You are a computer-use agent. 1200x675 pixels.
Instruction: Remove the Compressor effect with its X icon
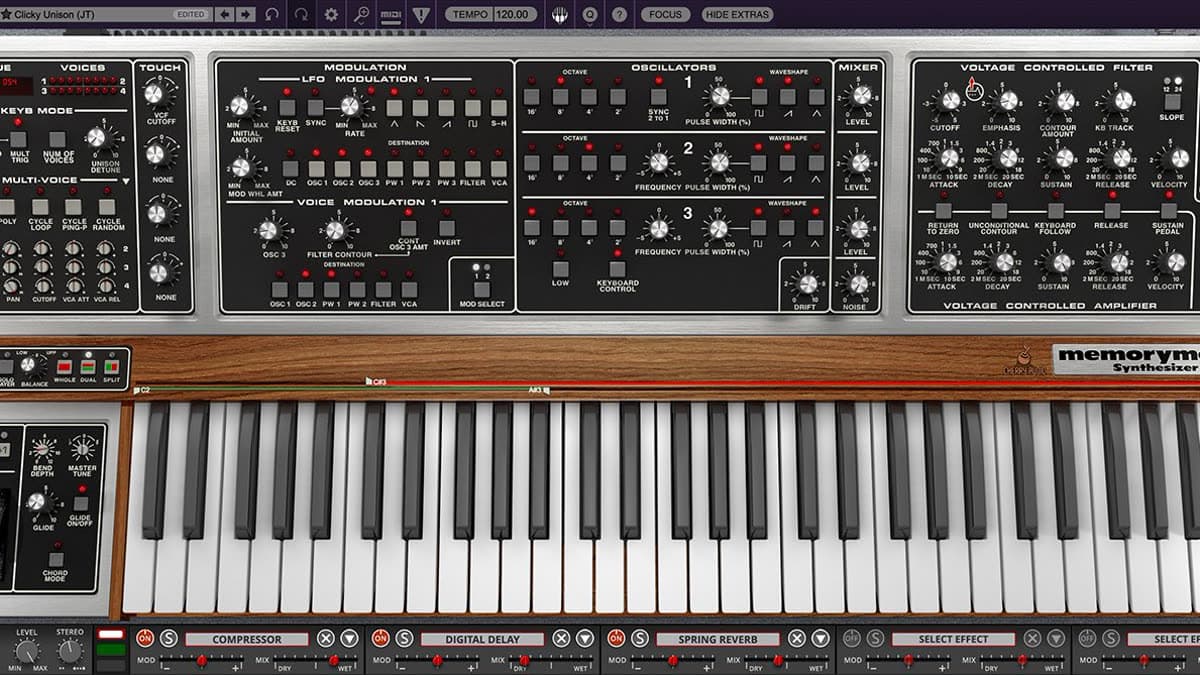325,638
